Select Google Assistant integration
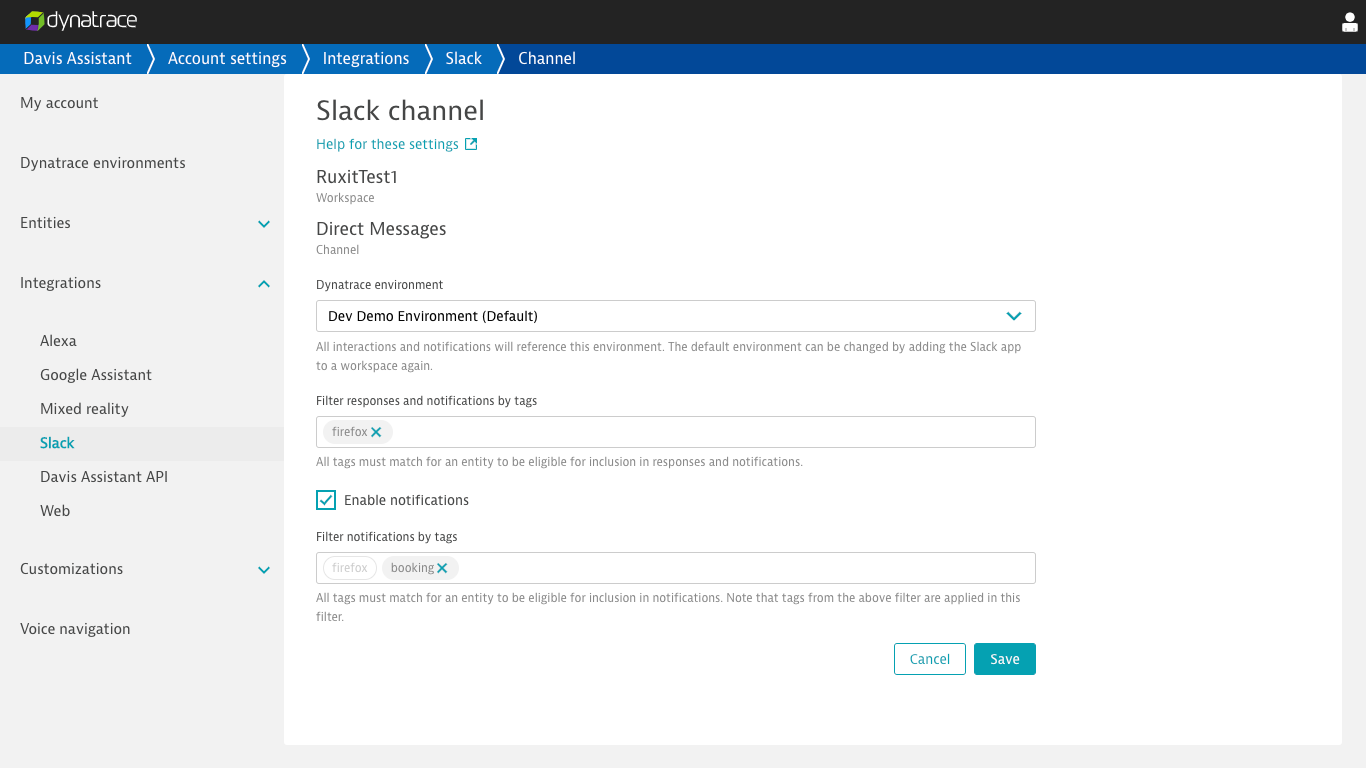Viewport: 1366px width, 768px height. click(x=96, y=375)
